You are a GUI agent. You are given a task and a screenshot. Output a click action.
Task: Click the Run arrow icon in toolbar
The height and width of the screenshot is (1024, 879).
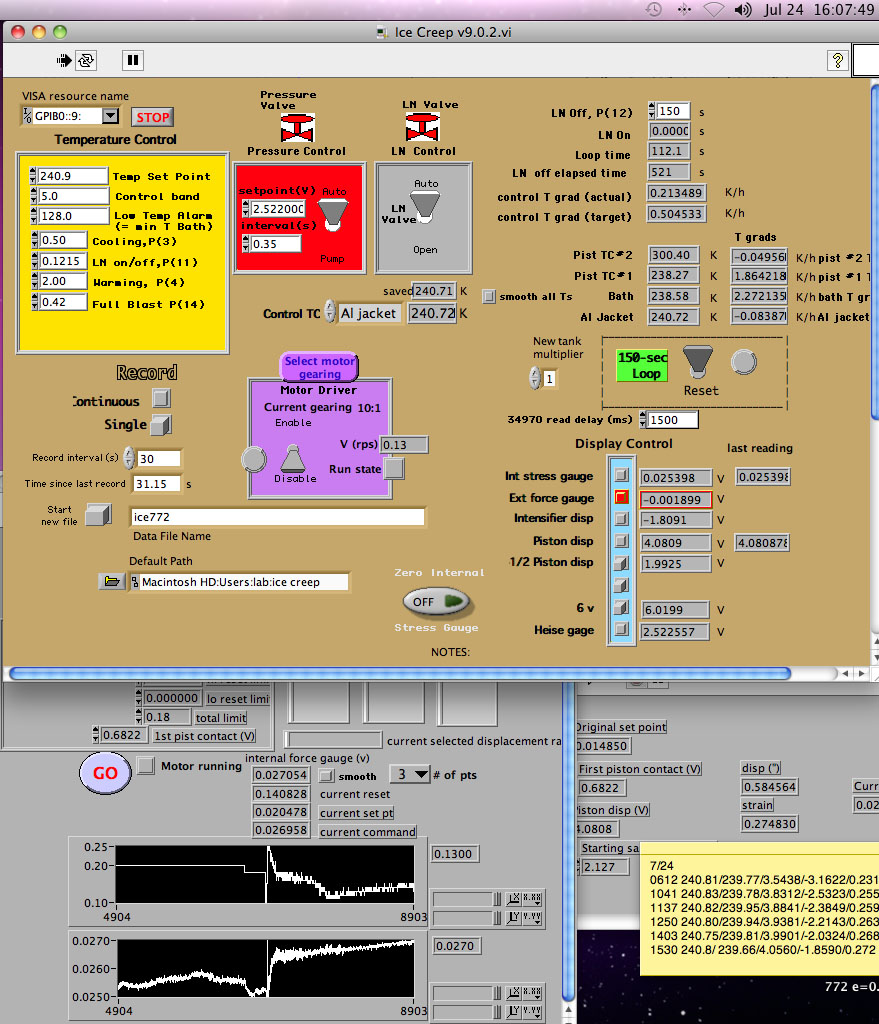[64, 61]
